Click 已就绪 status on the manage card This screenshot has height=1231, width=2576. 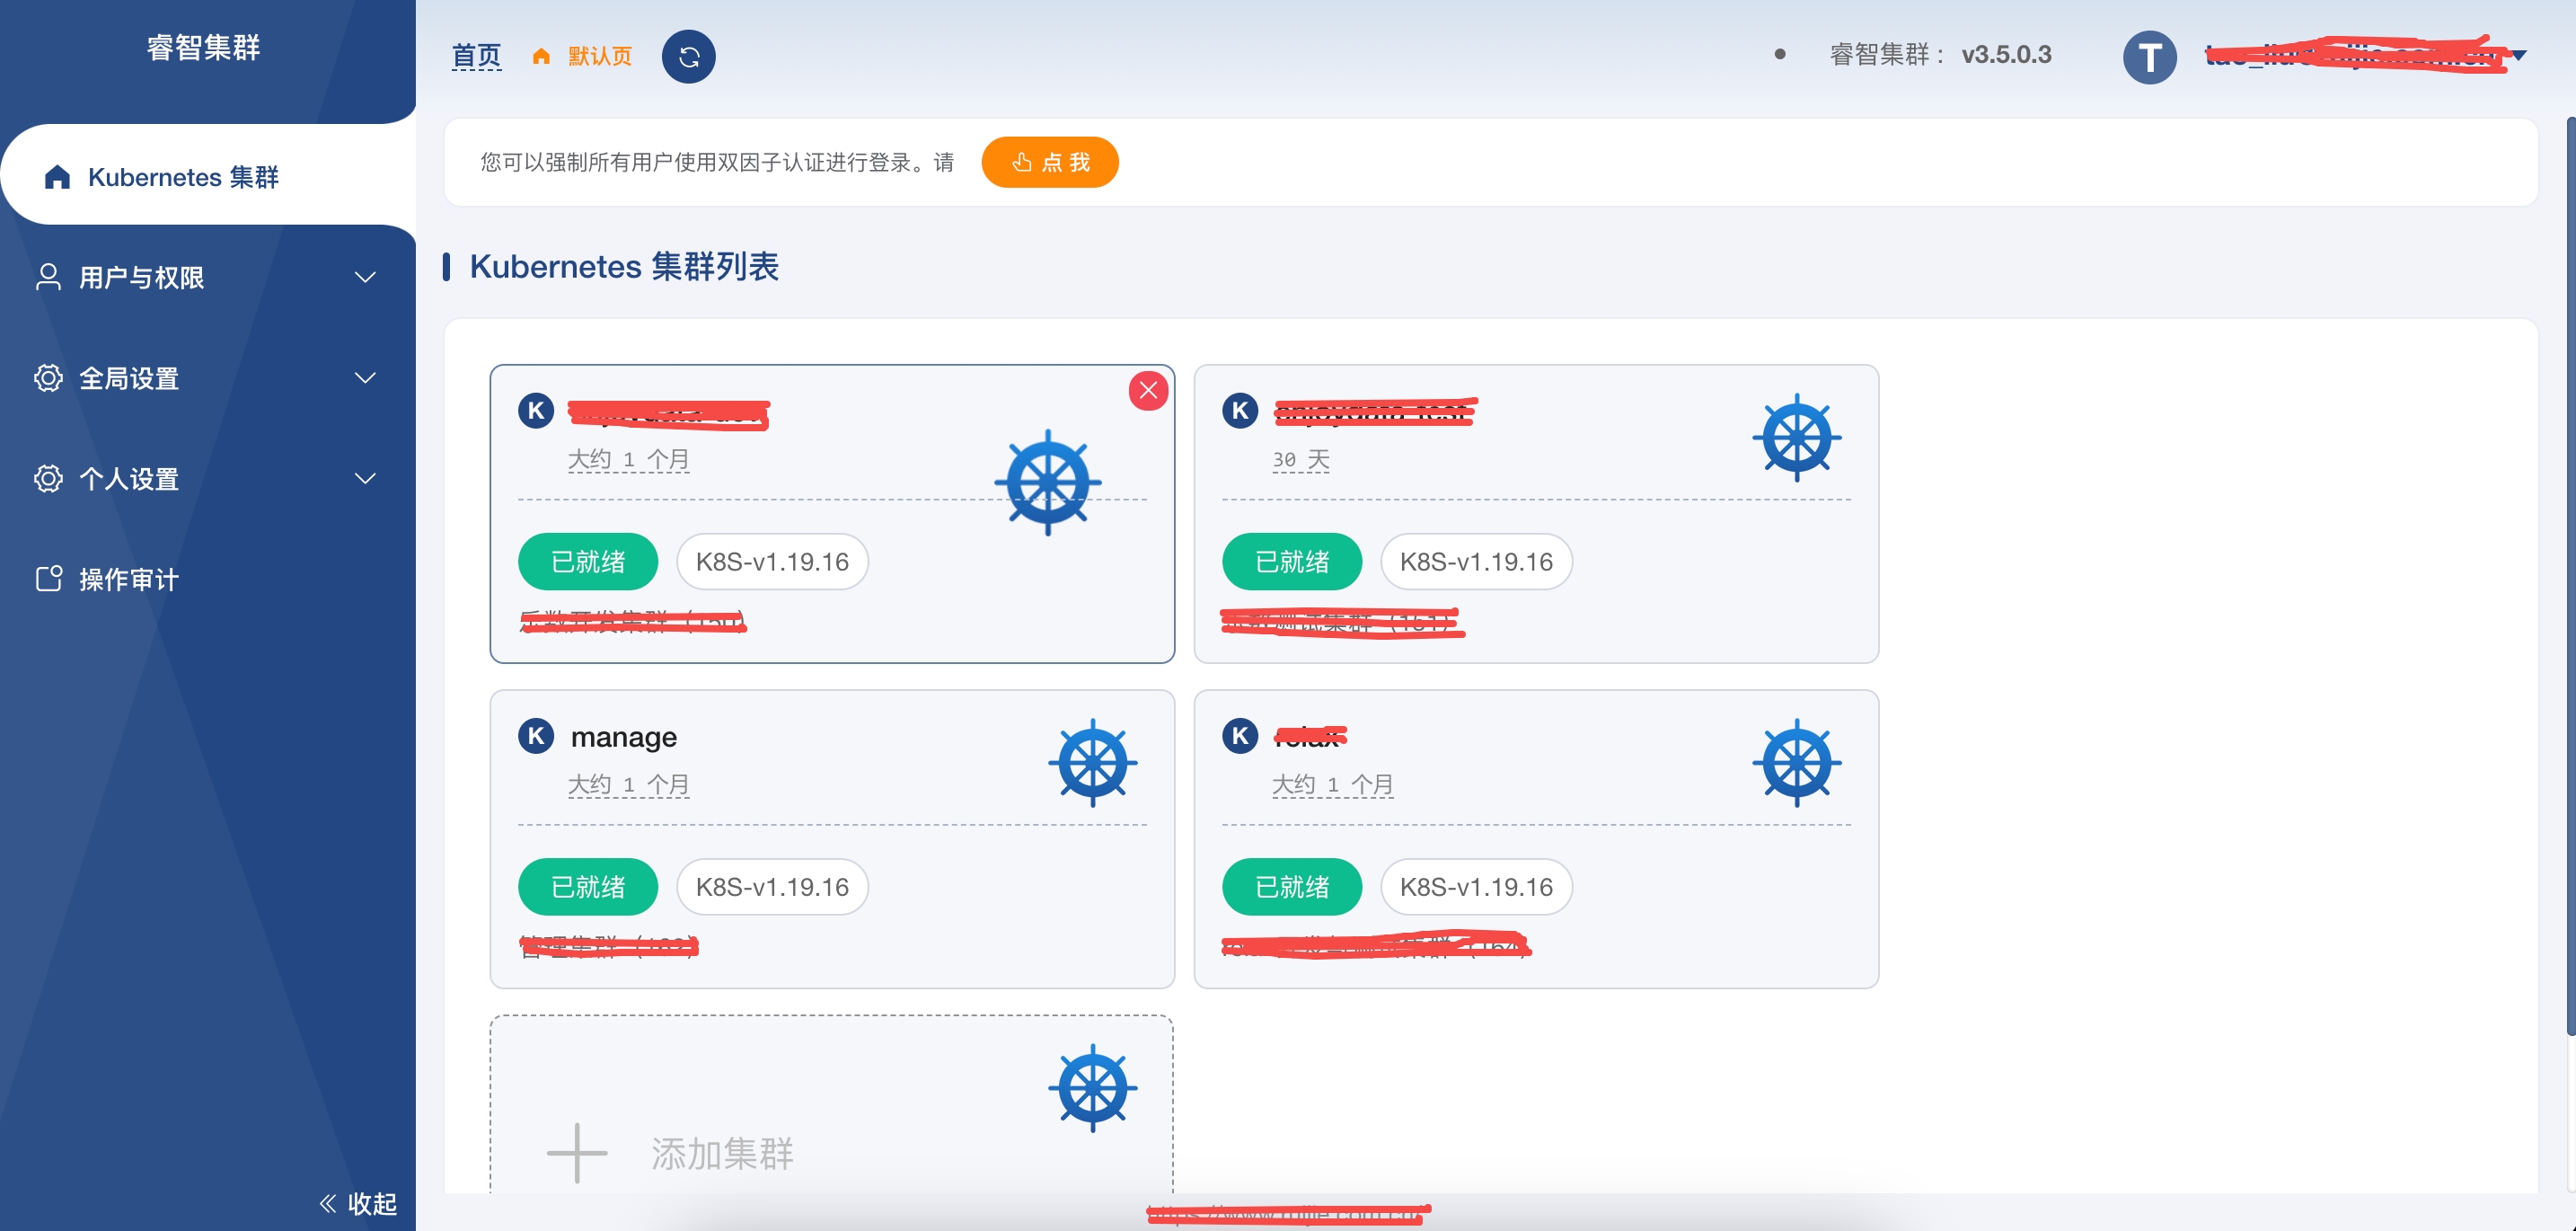(588, 887)
